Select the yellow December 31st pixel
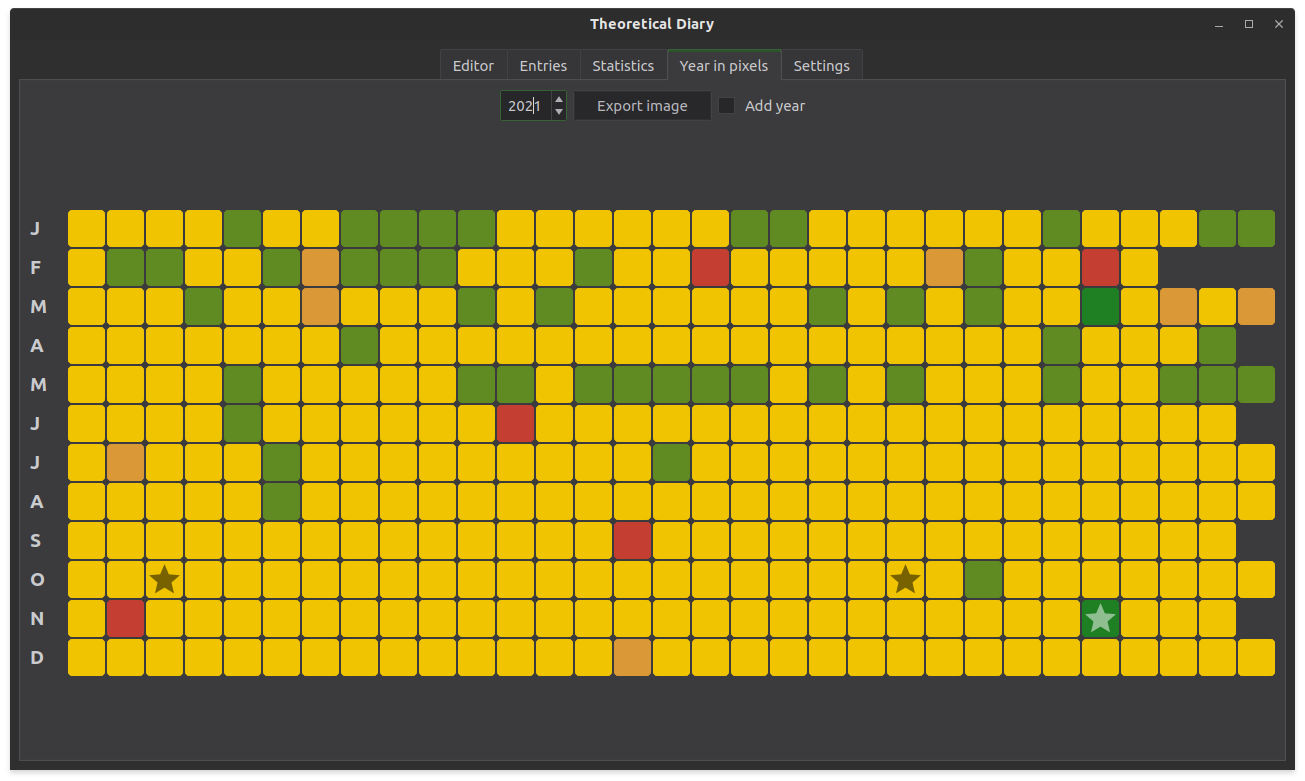Screen dimensions: 1305x781 pyautogui.click(x=1257, y=657)
